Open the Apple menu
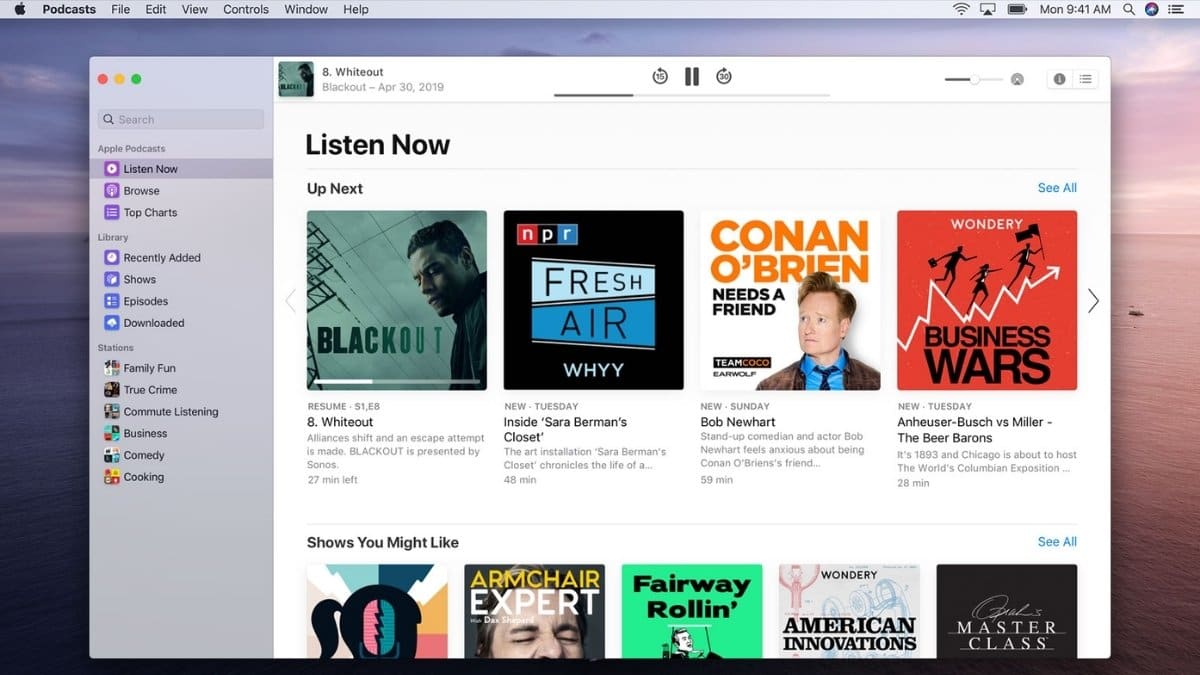The height and width of the screenshot is (675, 1200). (x=19, y=9)
